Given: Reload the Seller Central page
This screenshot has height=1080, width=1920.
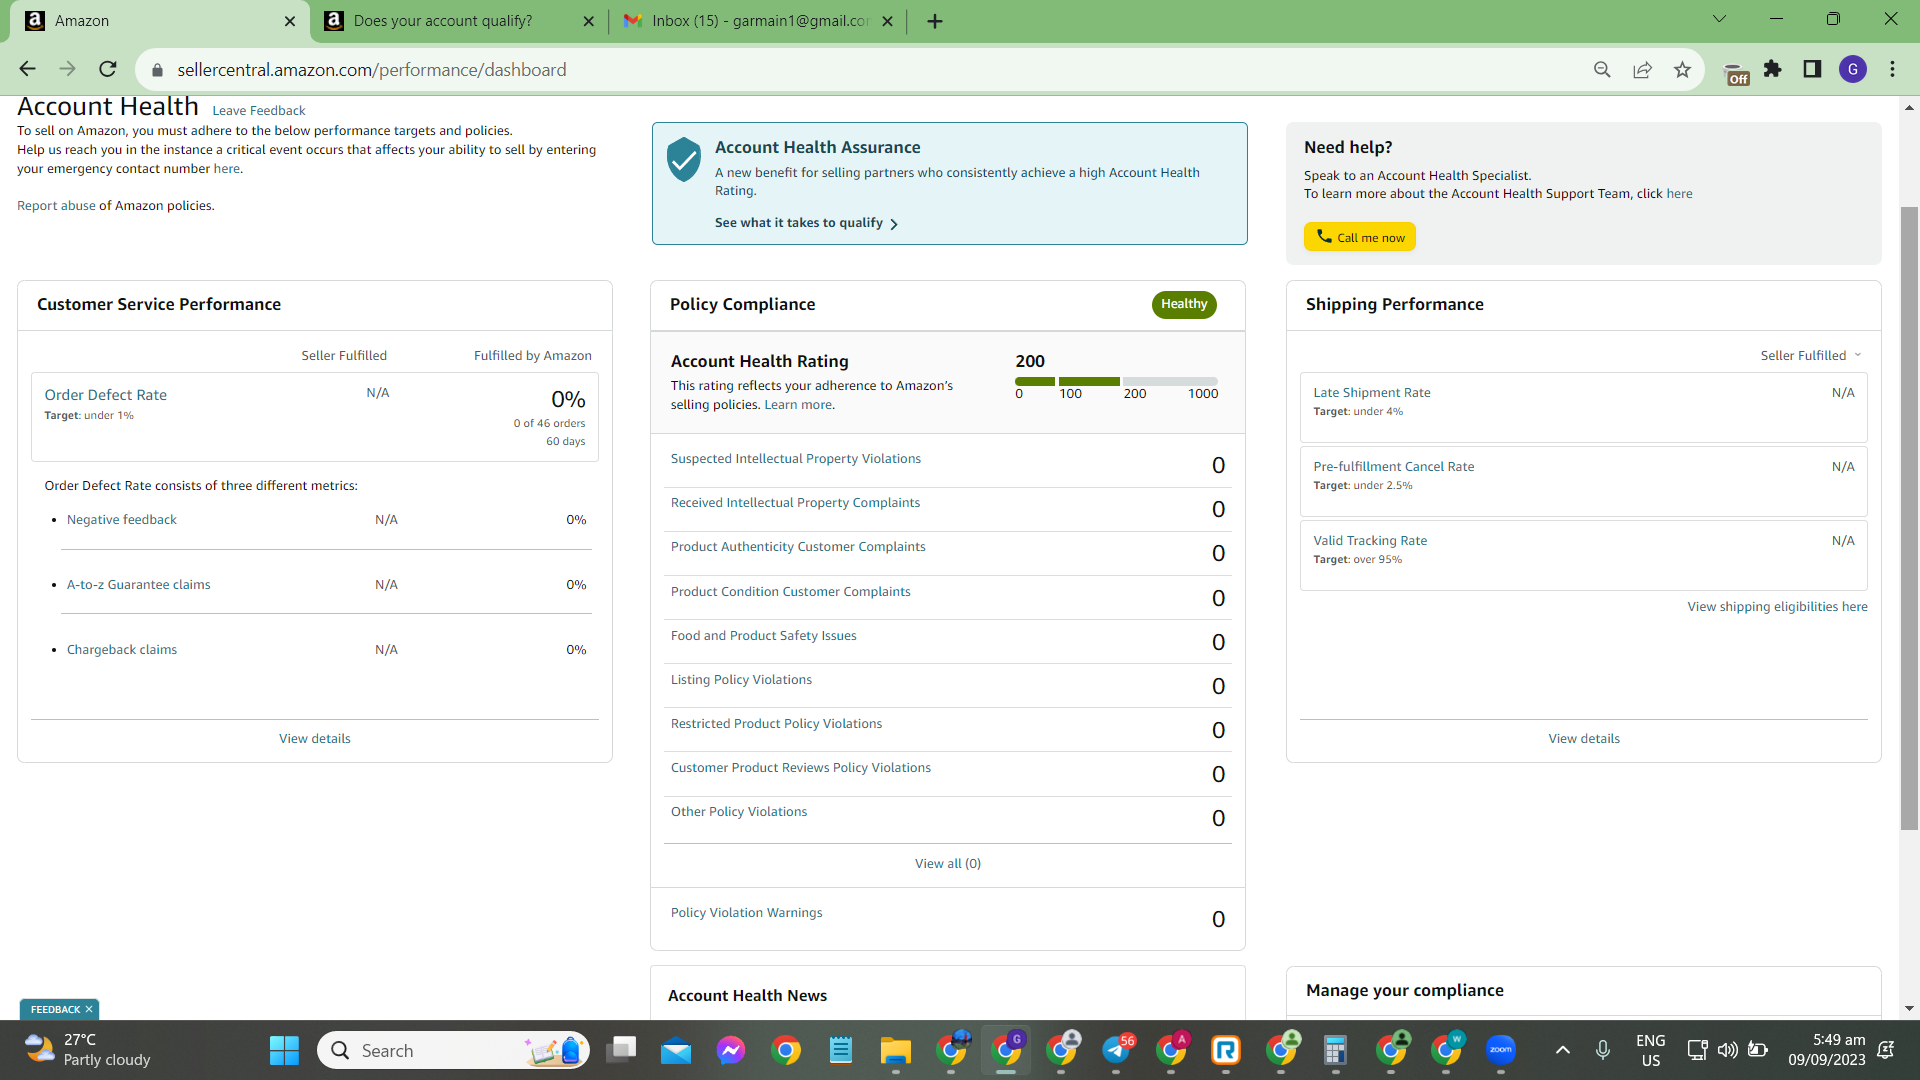Looking at the screenshot, I should (108, 69).
